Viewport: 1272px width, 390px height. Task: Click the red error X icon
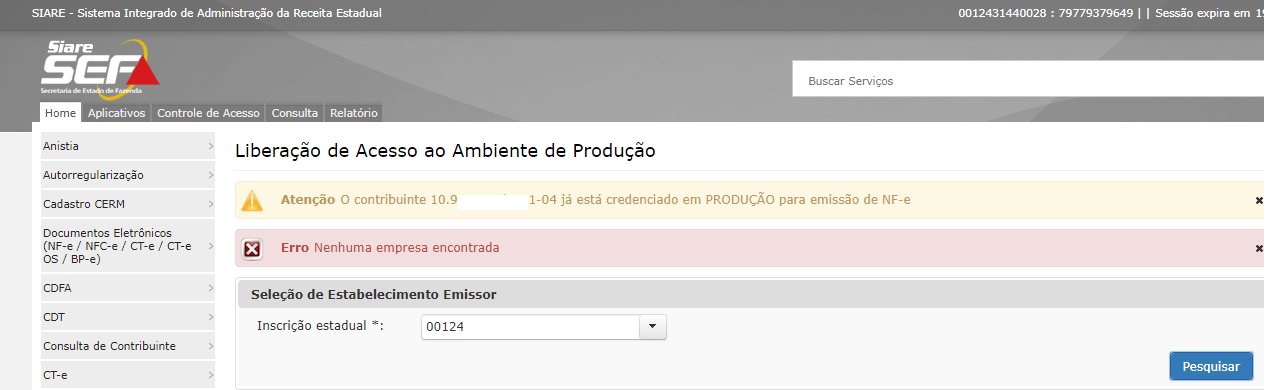point(253,248)
